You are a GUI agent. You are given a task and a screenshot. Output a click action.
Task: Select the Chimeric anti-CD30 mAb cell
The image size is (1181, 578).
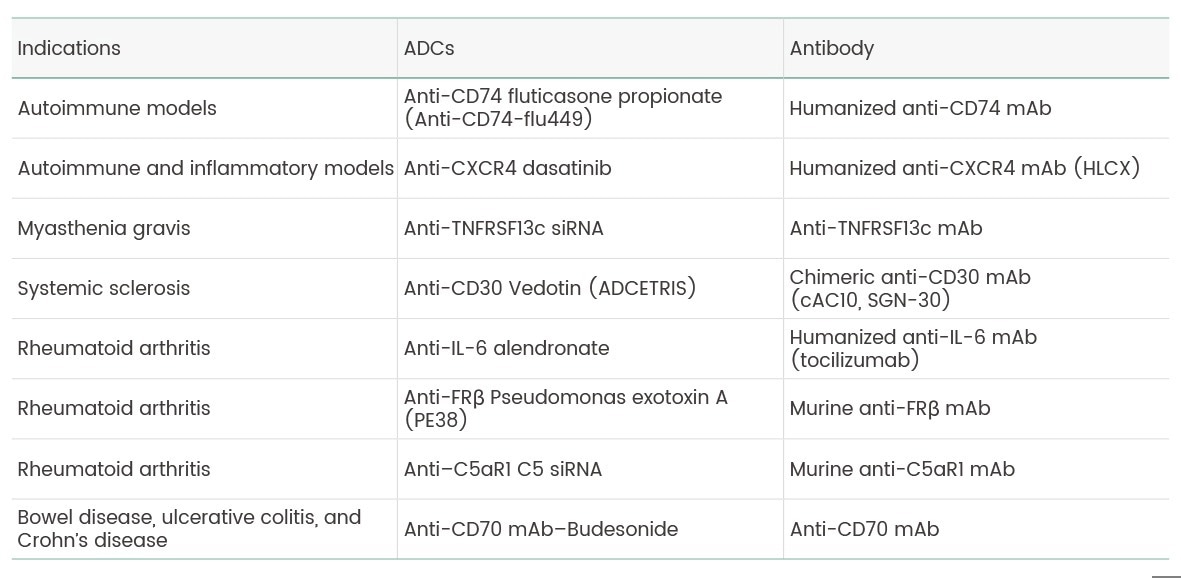[909, 288]
